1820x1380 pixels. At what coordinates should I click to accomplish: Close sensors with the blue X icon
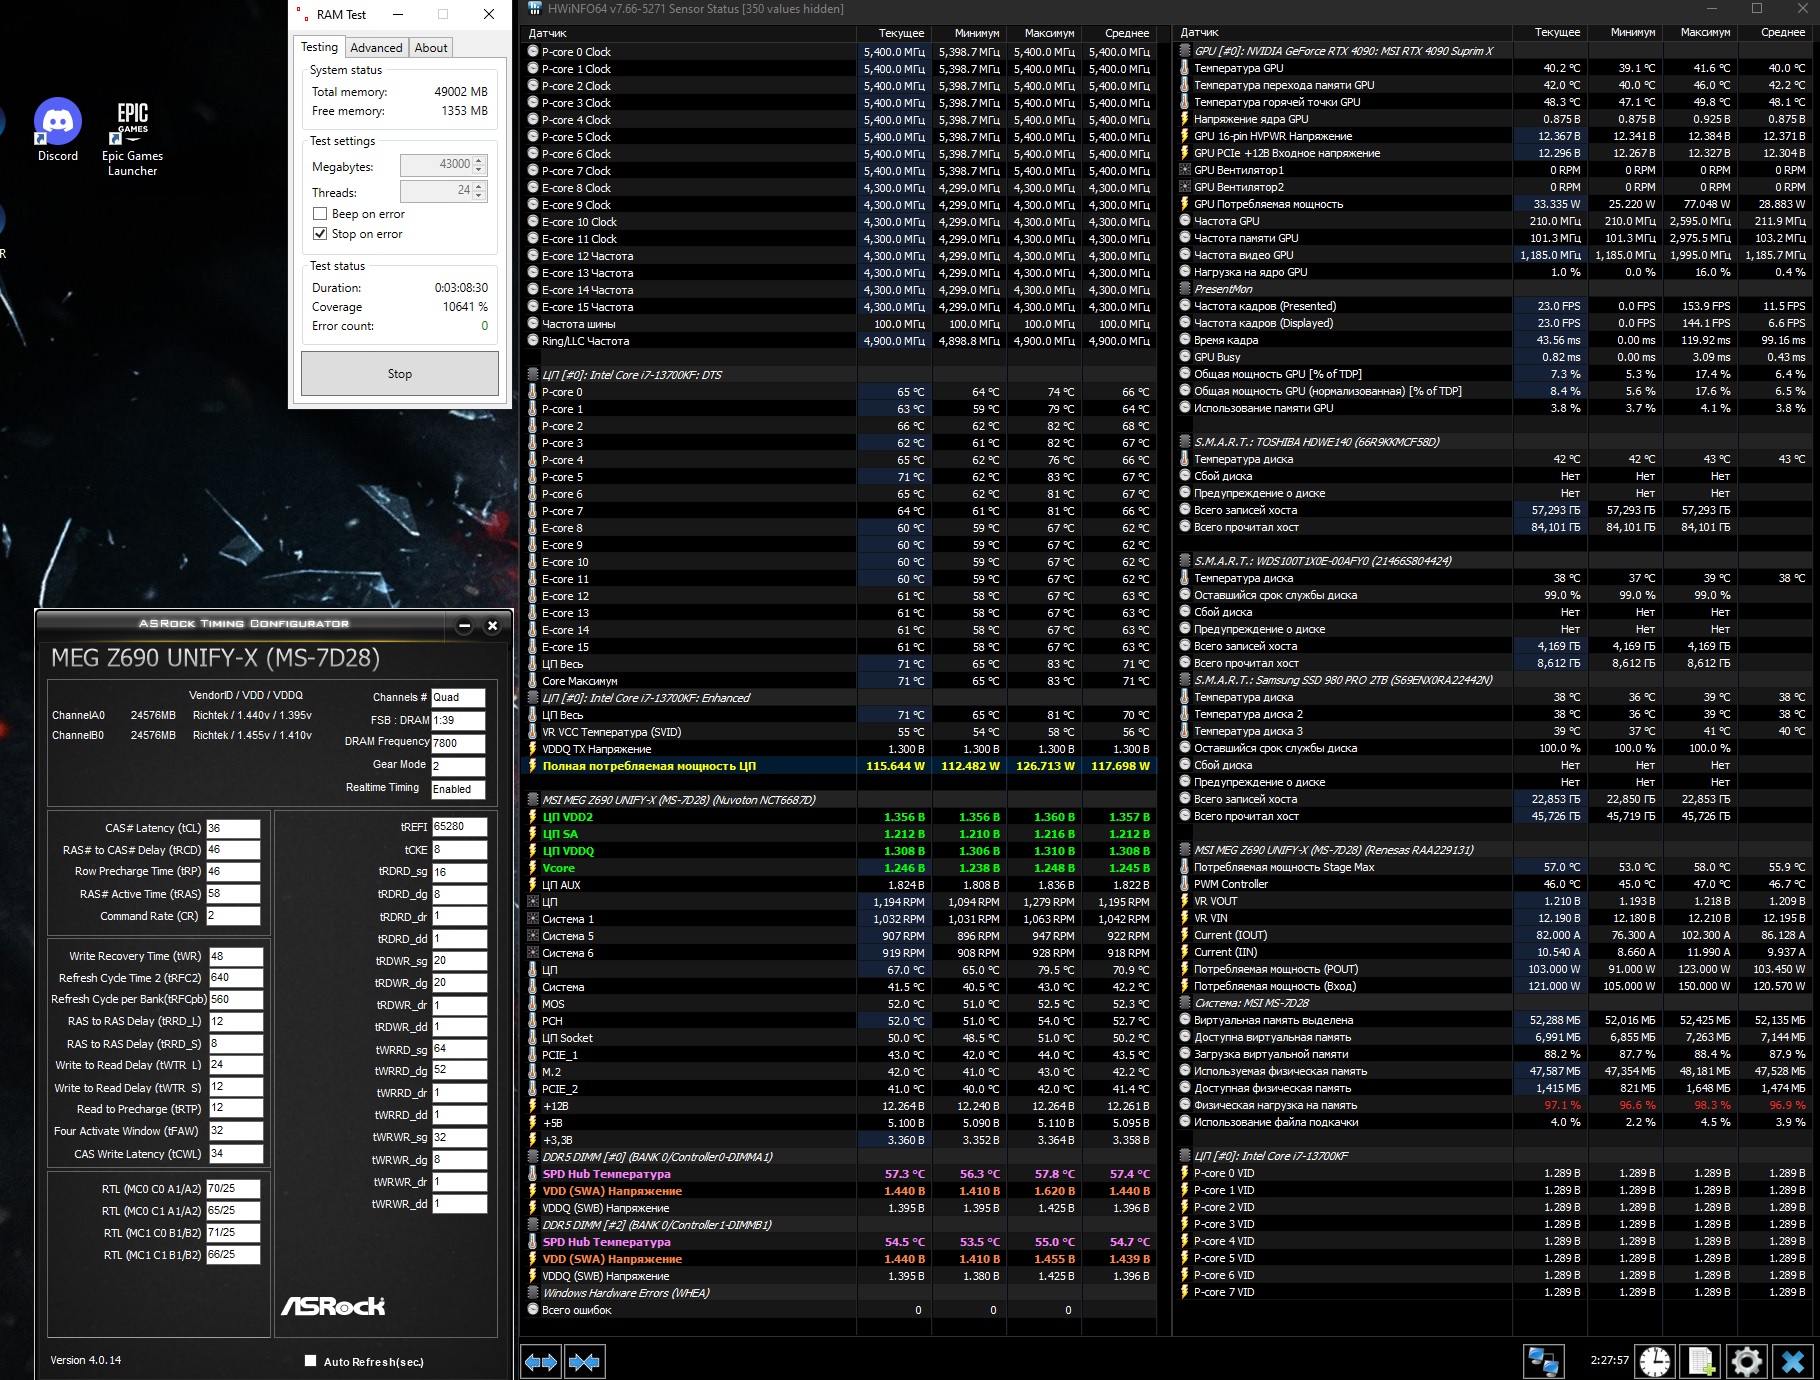tap(1793, 1361)
